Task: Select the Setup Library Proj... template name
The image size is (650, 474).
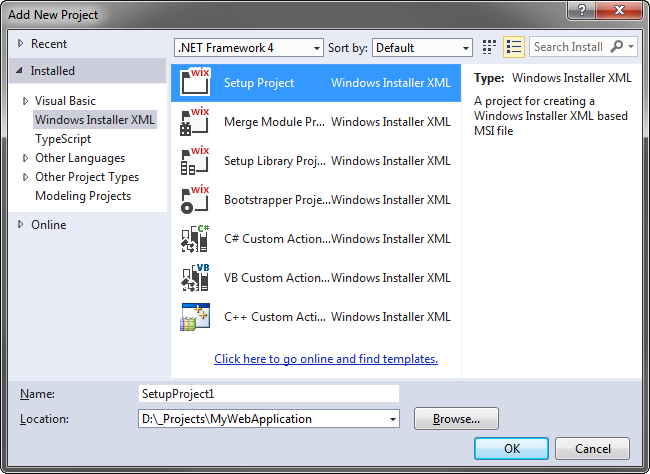Action: (x=274, y=161)
